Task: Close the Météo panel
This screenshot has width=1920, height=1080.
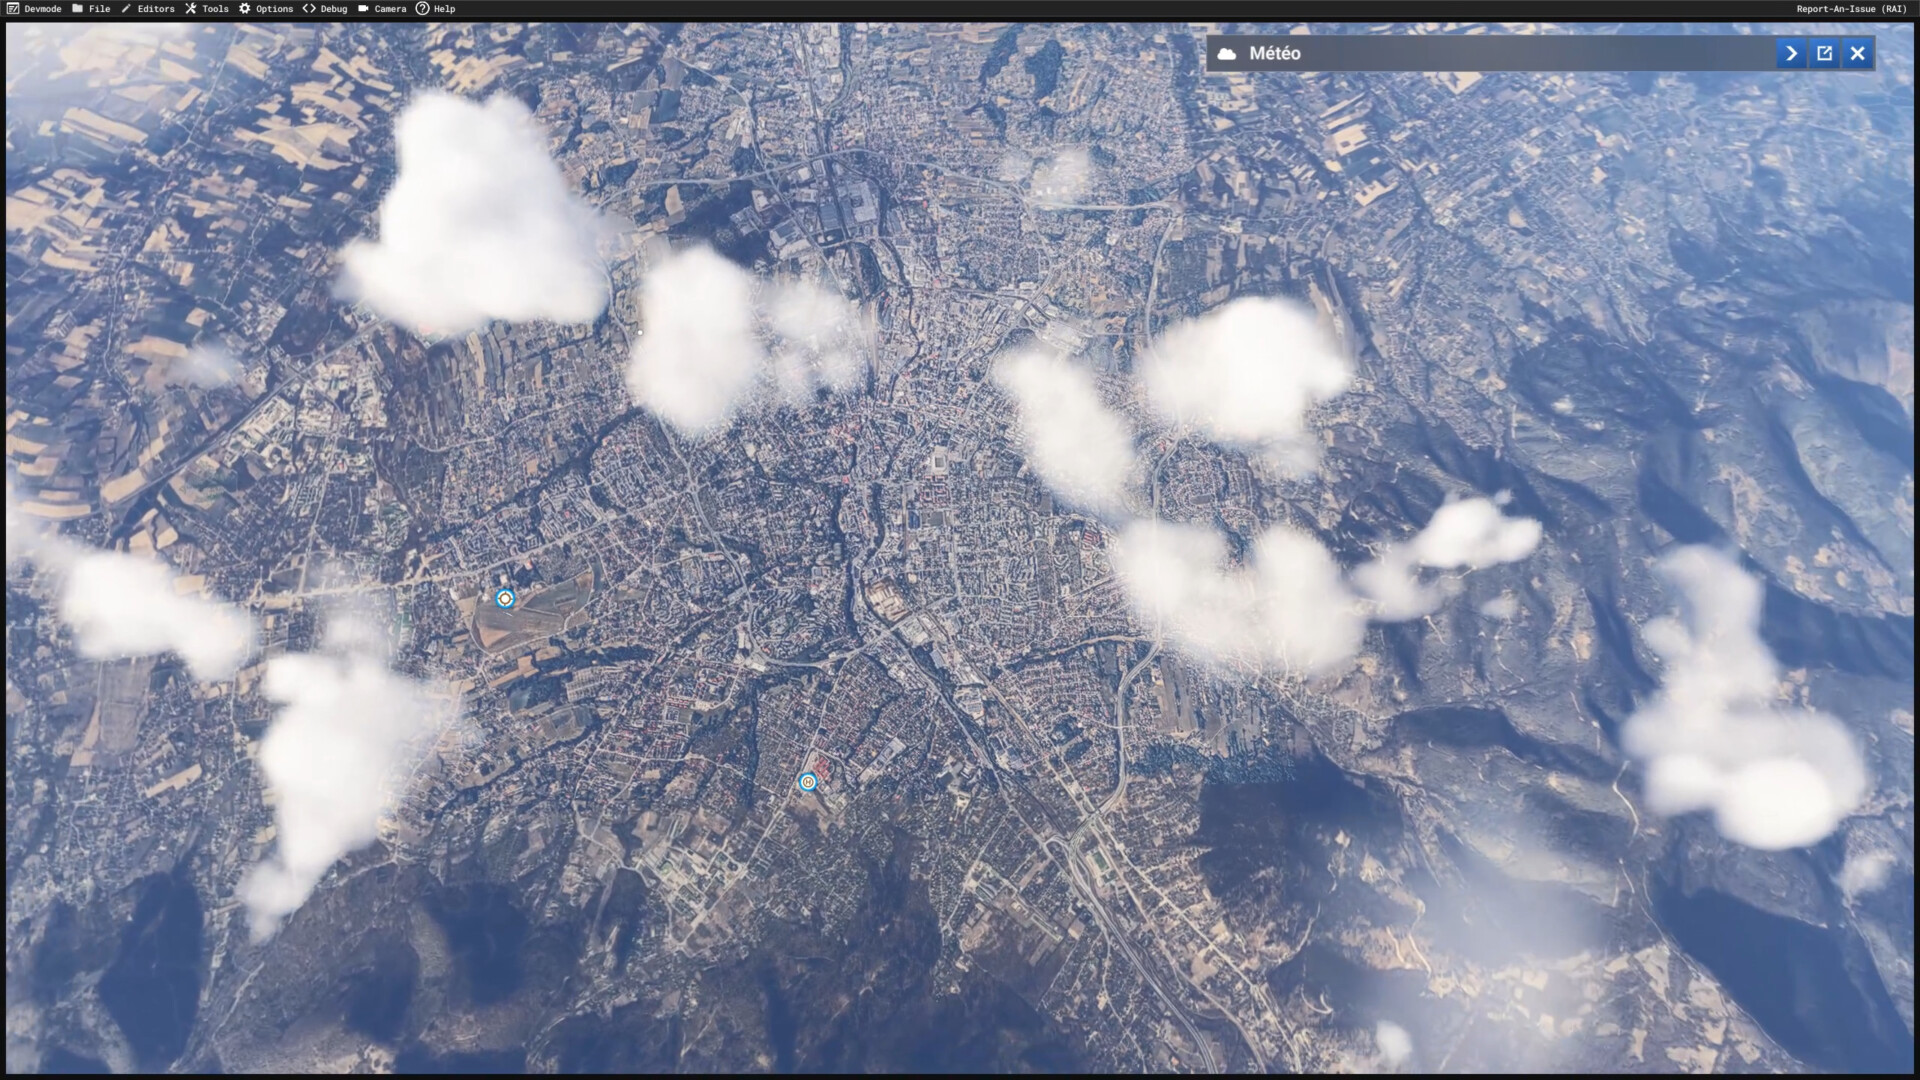Action: coord(1857,54)
